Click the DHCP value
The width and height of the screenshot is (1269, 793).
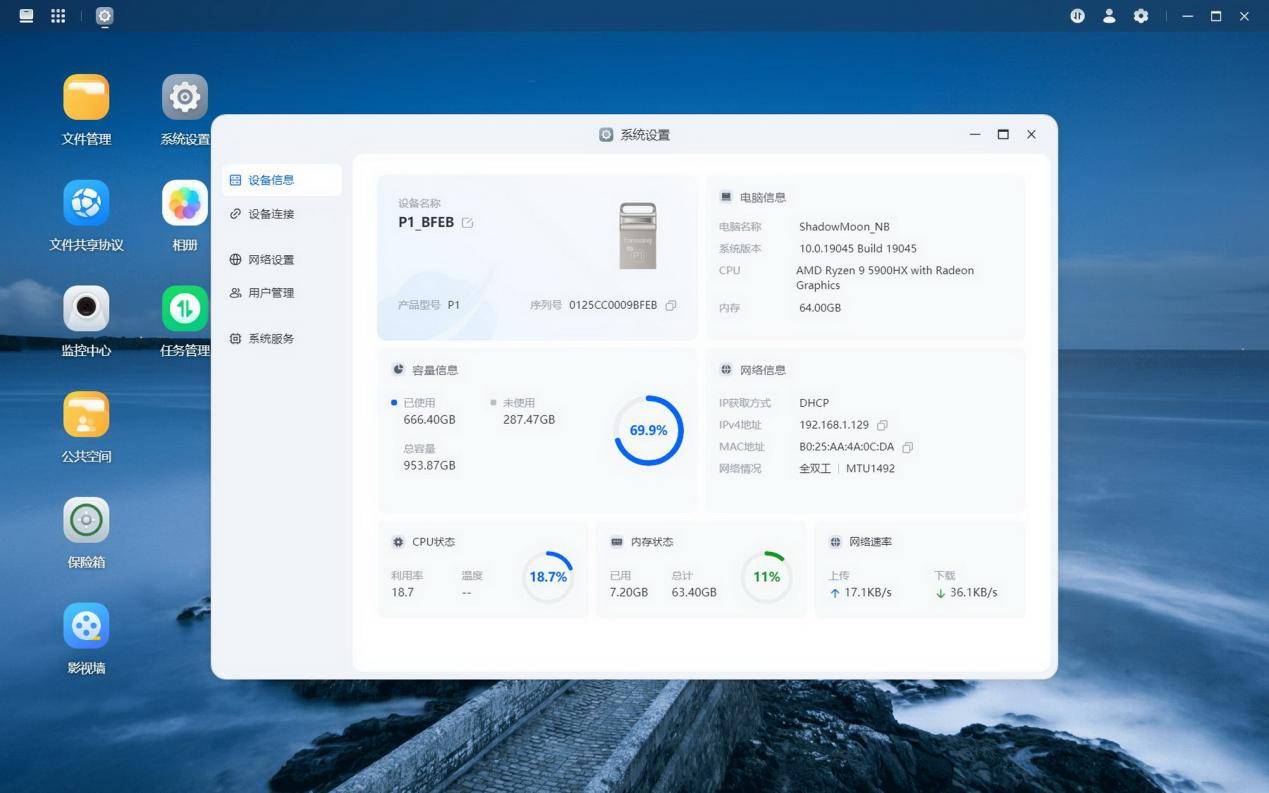814,403
